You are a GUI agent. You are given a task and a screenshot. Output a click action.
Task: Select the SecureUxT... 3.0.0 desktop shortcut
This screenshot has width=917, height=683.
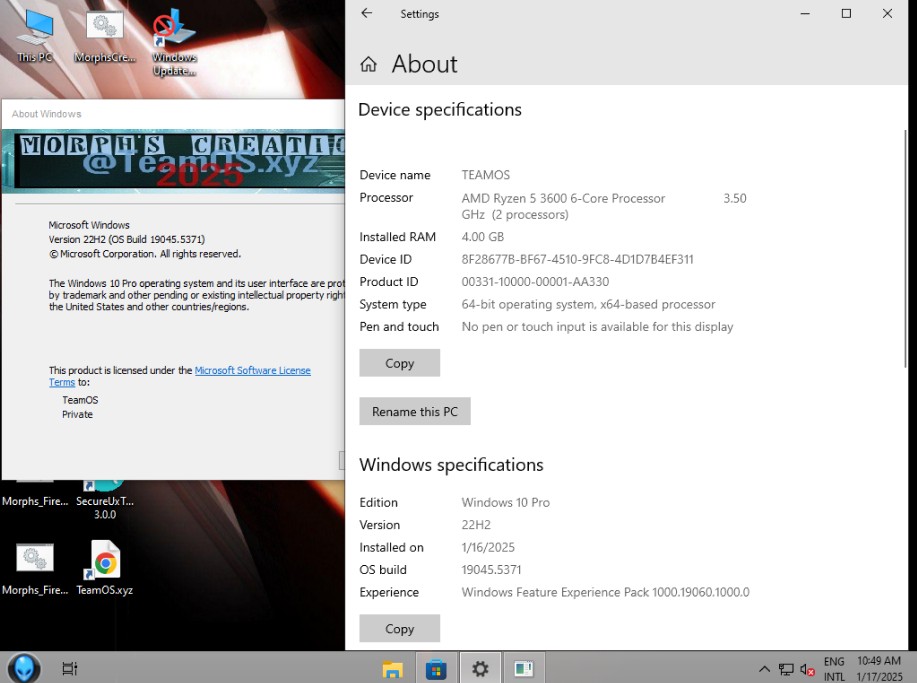(x=105, y=500)
